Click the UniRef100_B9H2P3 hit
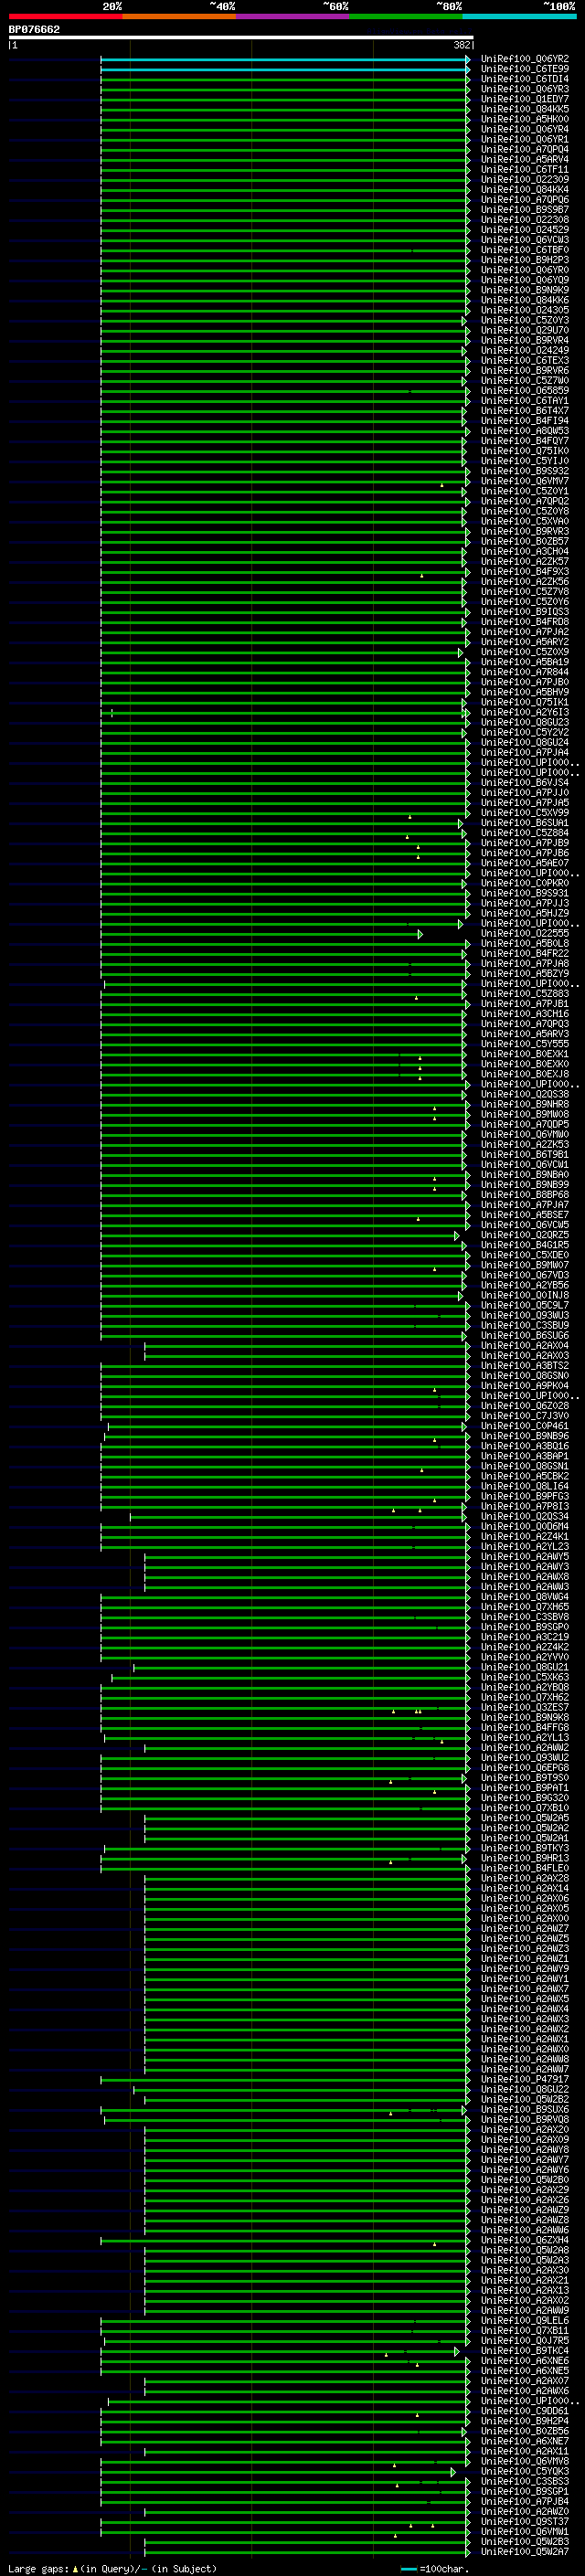The width and height of the screenshot is (585, 2576). pos(525,260)
